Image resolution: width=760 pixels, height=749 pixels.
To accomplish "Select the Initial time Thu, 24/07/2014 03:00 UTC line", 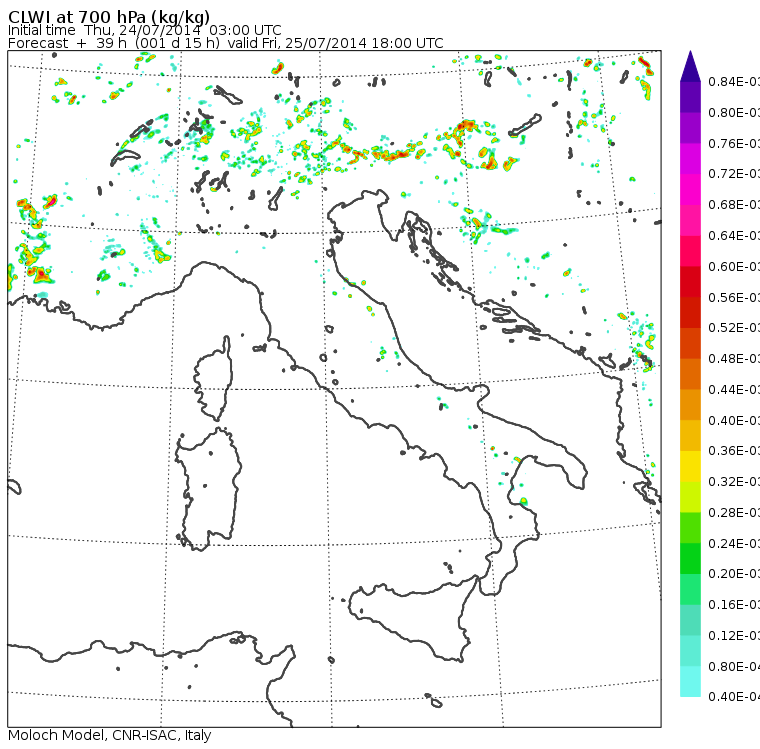I will 144,30.
